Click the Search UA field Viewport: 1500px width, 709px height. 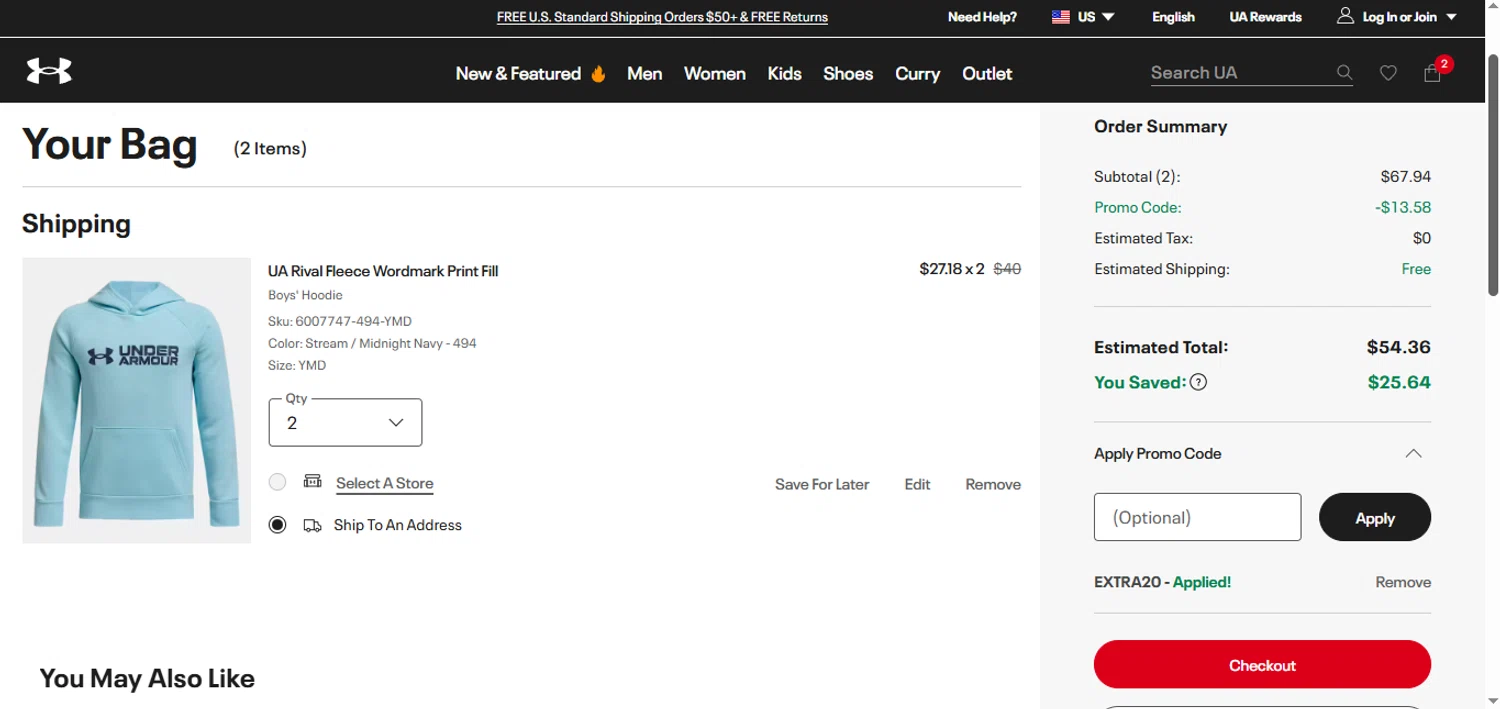pos(1240,73)
